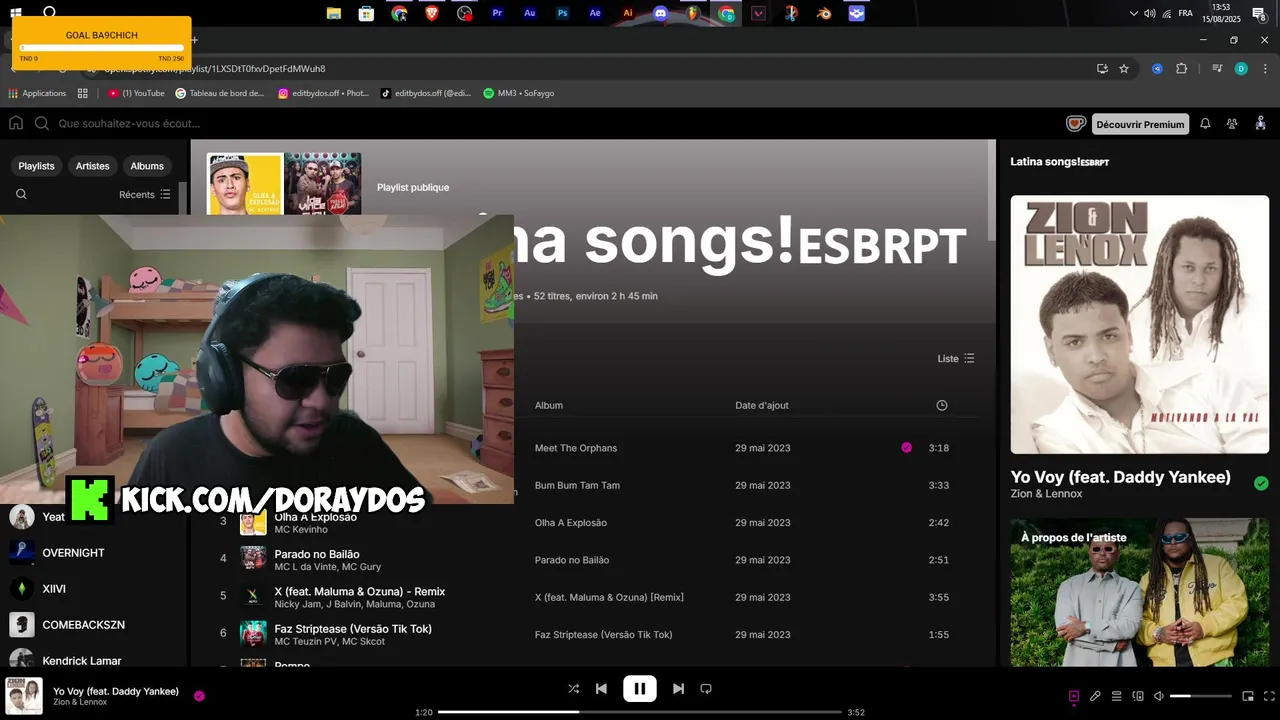The image size is (1280, 720).
Task: Open artist MC Kevinho link
Action: click(x=301, y=529)
